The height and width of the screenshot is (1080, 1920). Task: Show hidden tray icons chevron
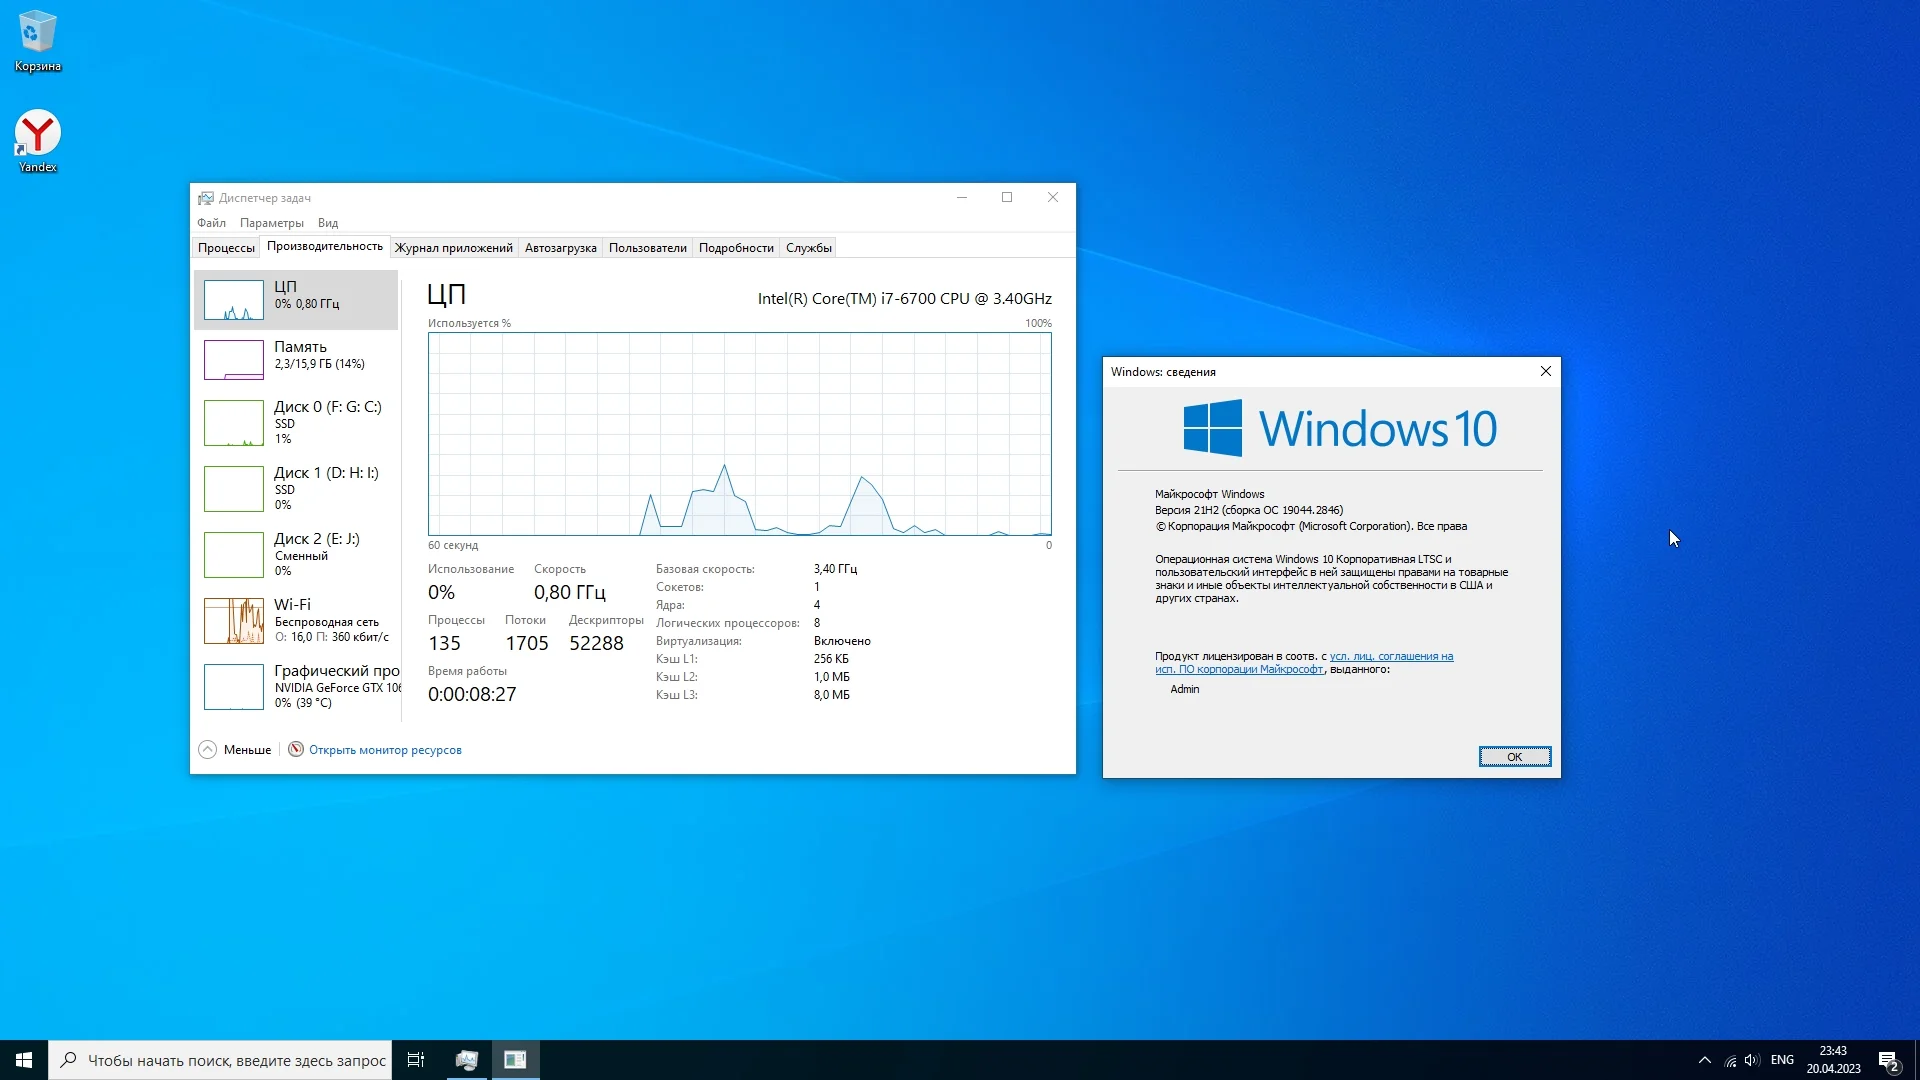coord(1704,1060)
